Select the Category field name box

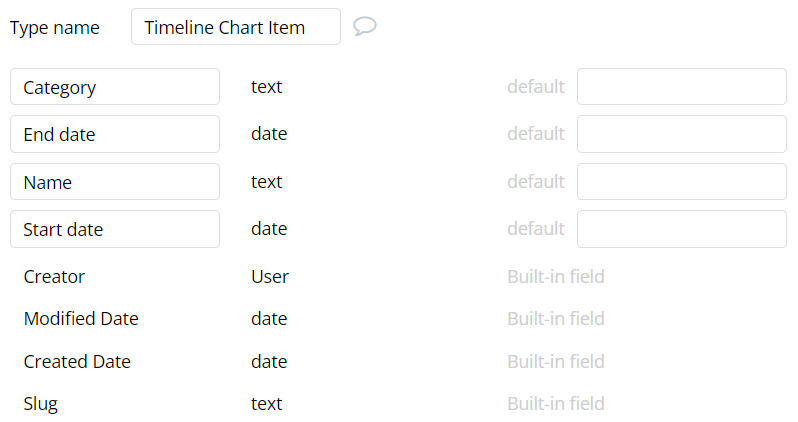[115, 87]
